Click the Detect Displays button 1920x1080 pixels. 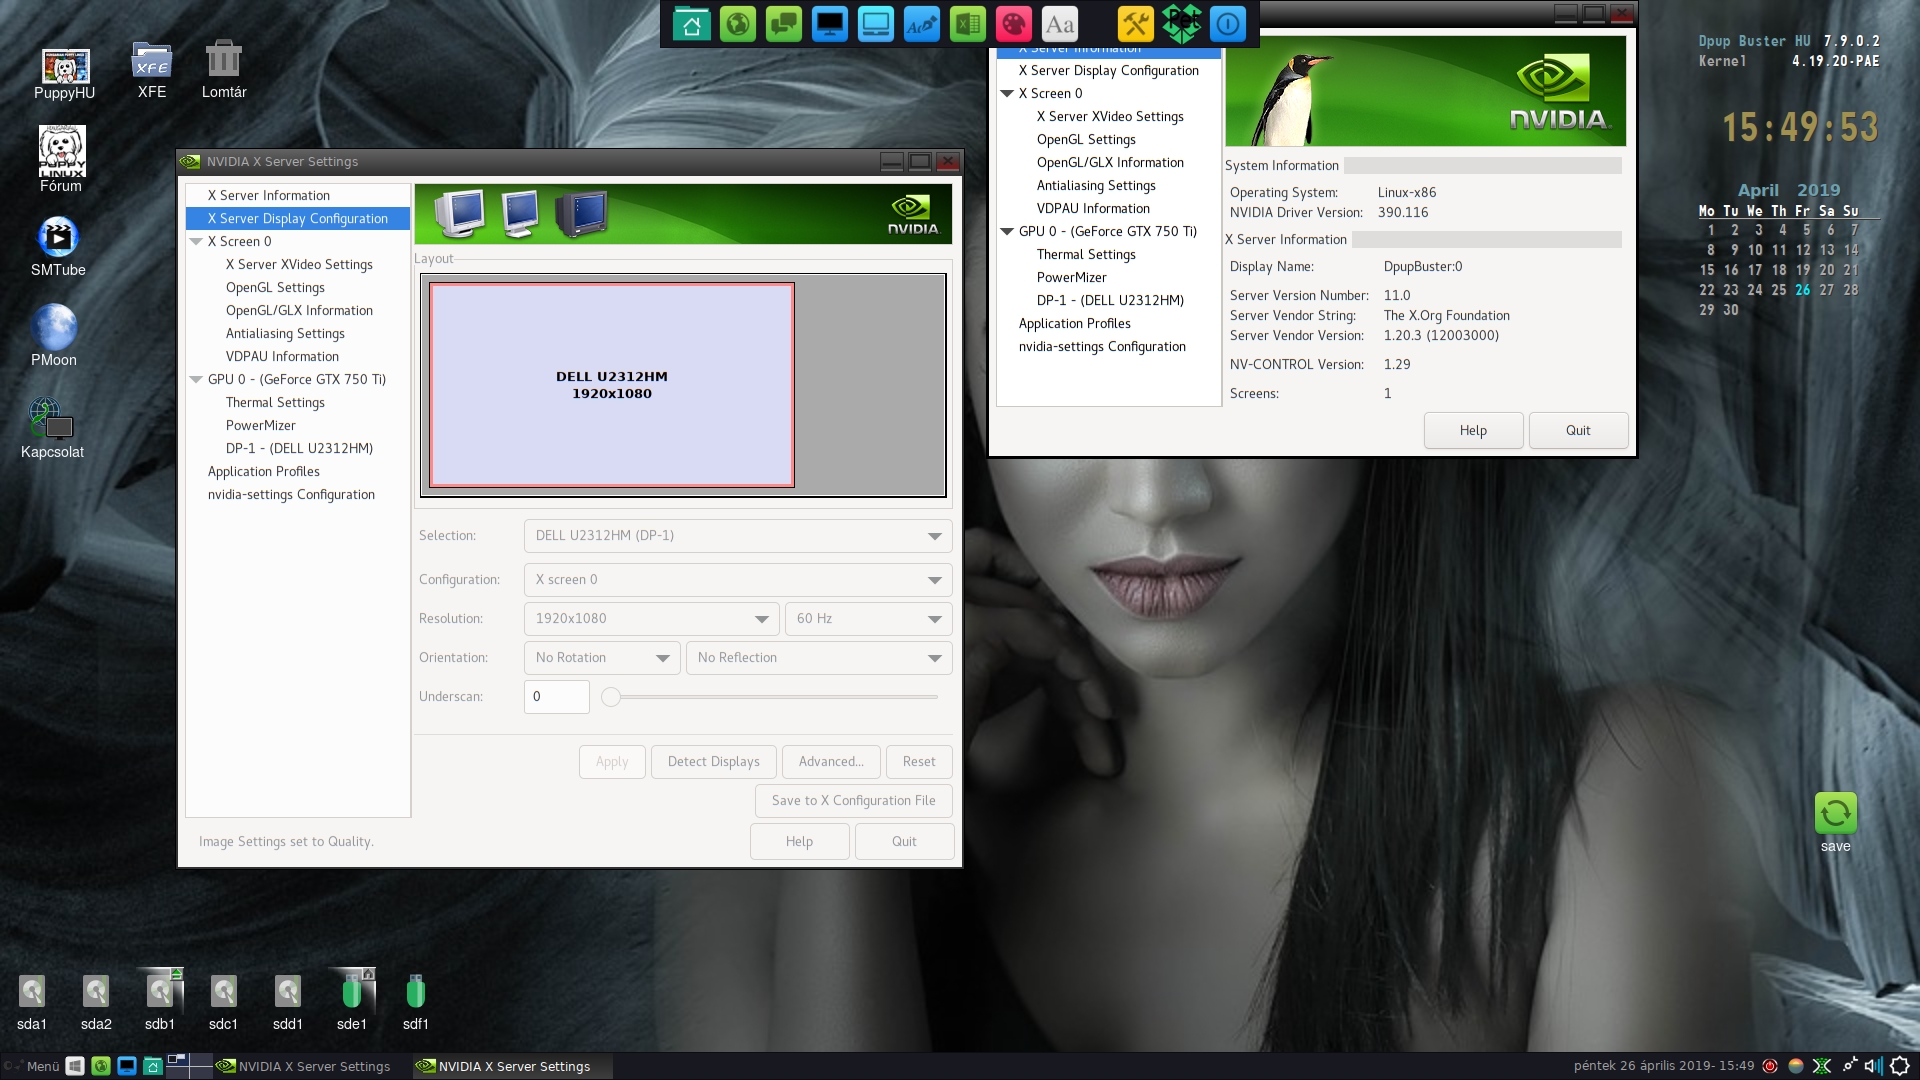[x=712, y=761]
